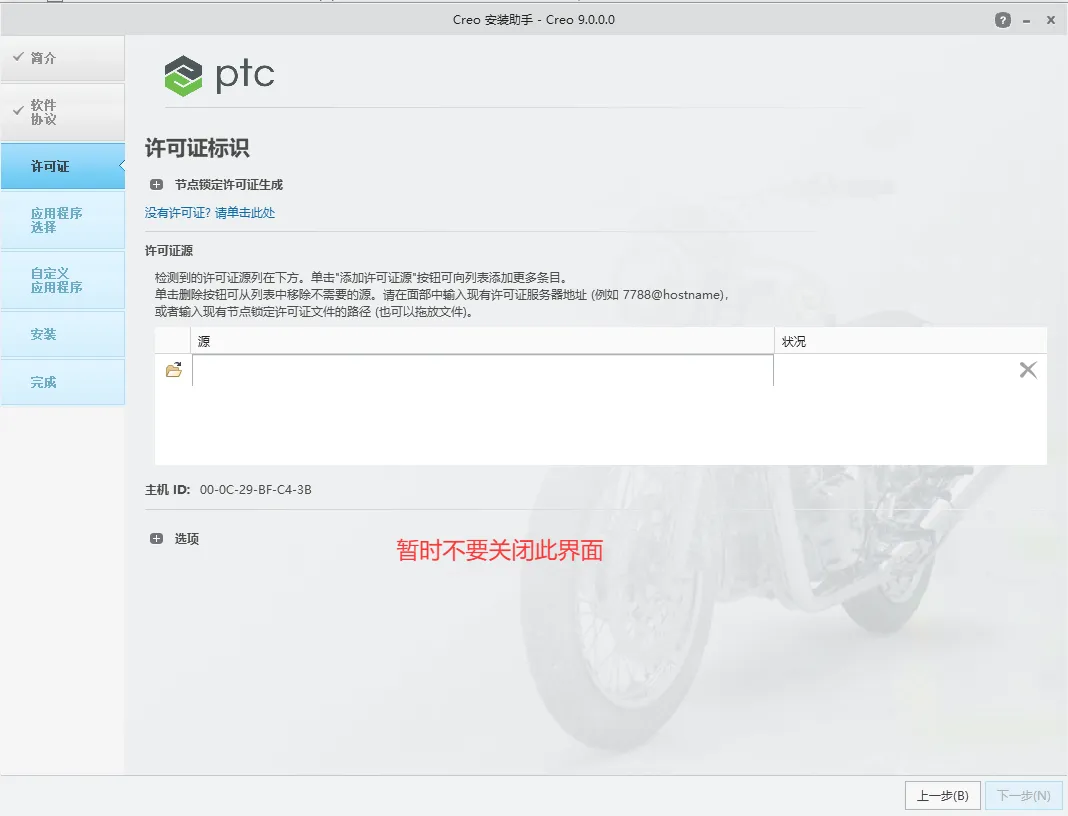Go to 自定义应用程序 step
Image resolution: width=1068 pixels, height=816 pixels.
coord(63,280)
